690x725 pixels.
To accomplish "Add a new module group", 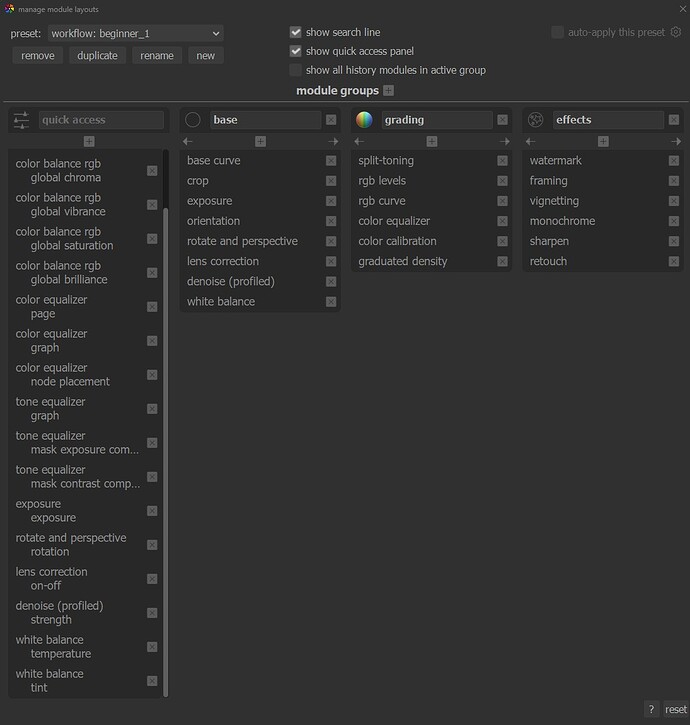I will pyautogui.click(x=388, y=91).
